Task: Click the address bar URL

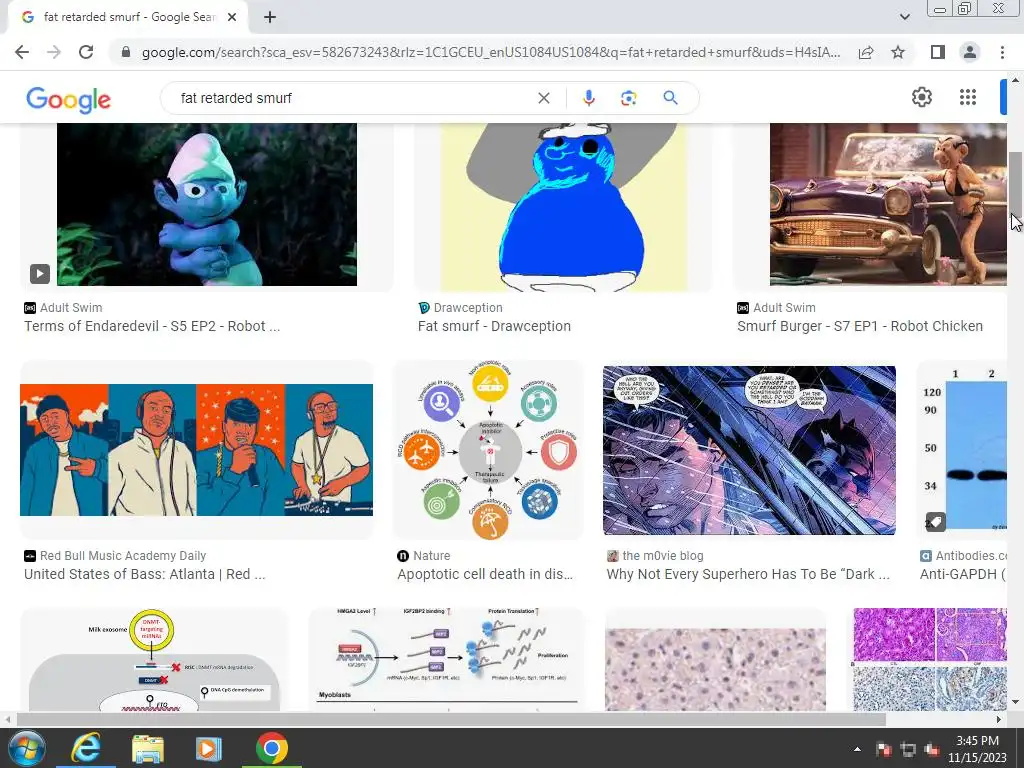Action: [490, 52]
